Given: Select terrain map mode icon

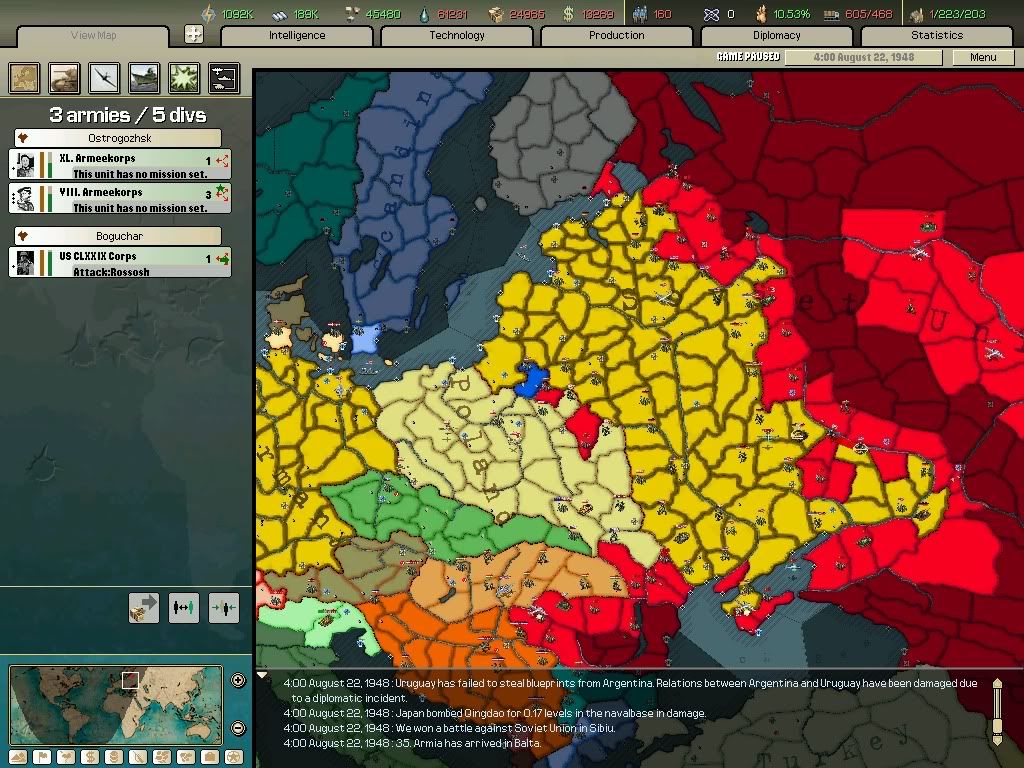Looking at the screenshot, I should [18, 757].
